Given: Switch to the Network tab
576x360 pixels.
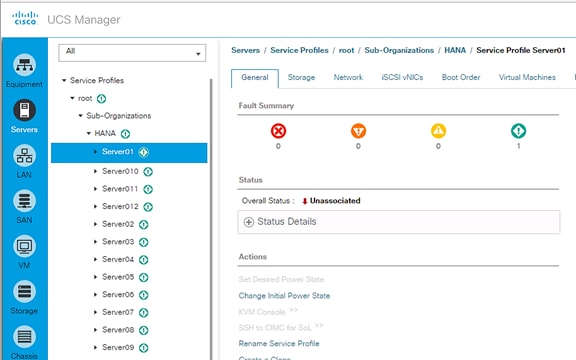Looking at the screenshot, I should pyautogui.click(x=348, y=78).
